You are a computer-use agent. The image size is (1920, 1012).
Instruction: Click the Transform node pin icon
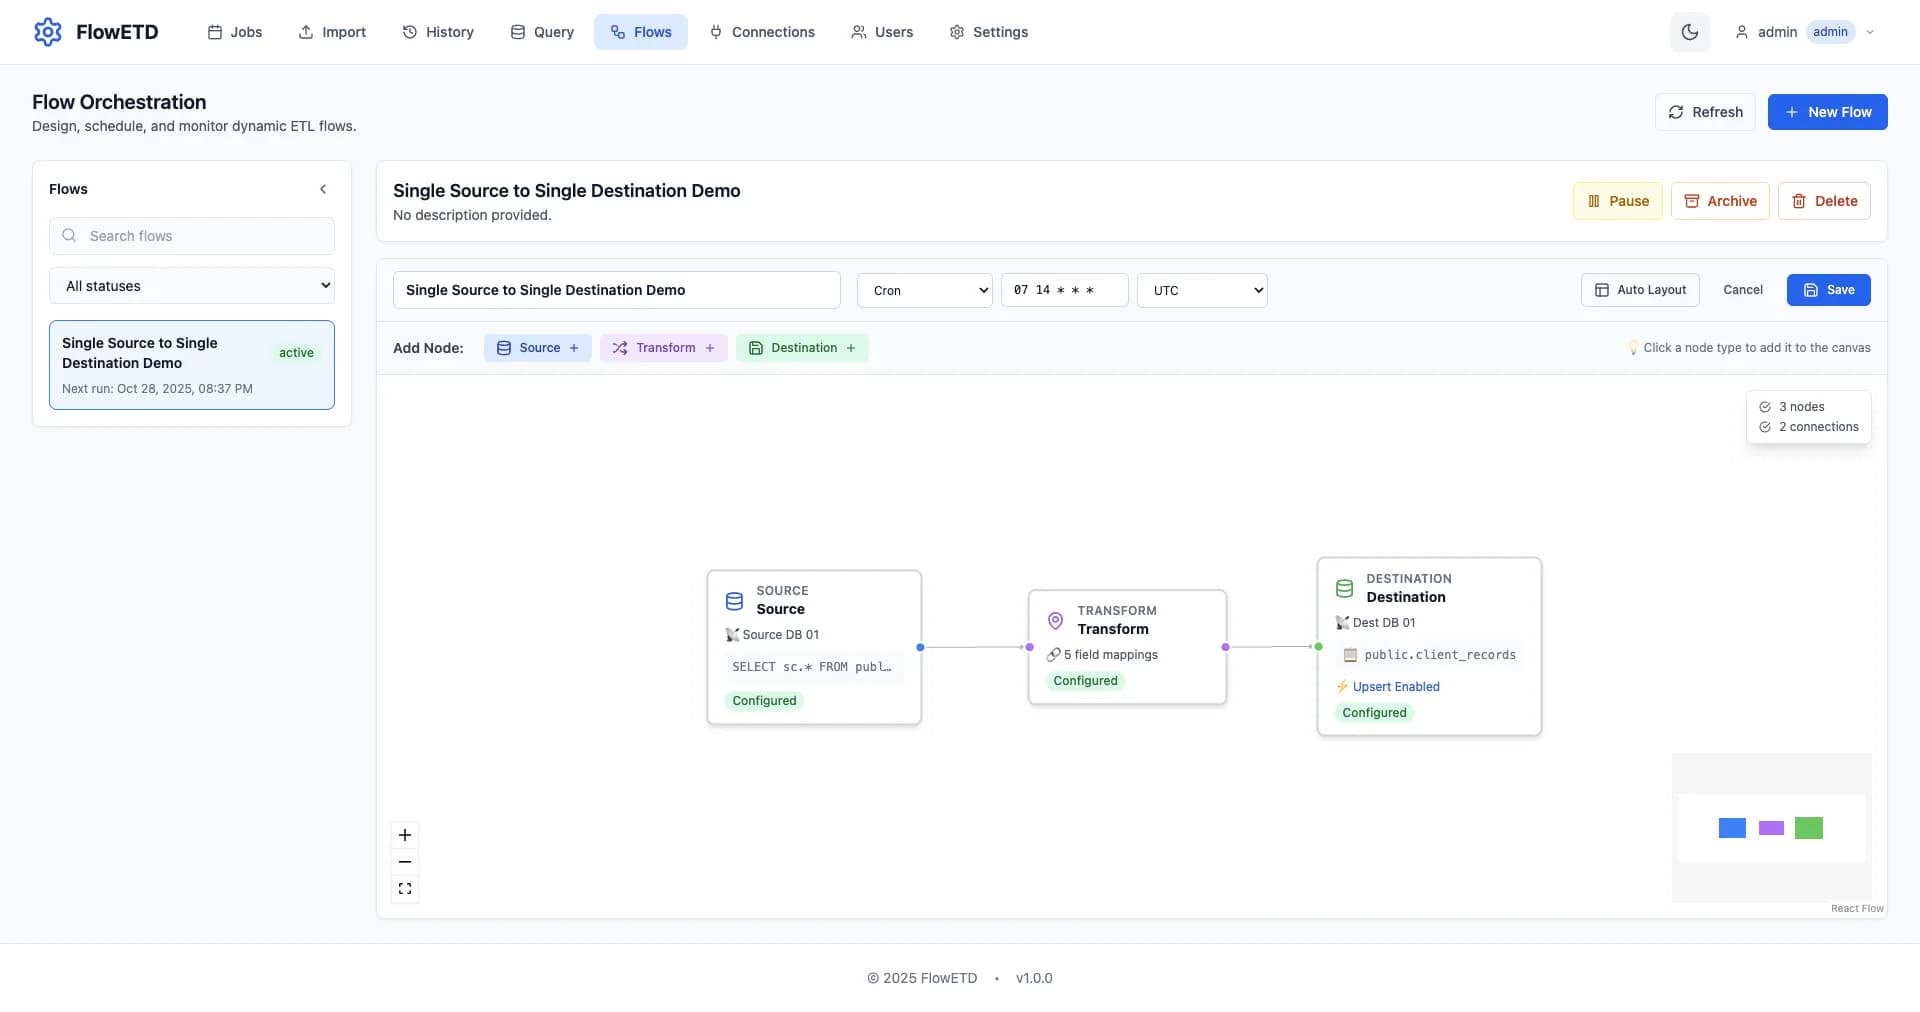[x=1055, y=621]
